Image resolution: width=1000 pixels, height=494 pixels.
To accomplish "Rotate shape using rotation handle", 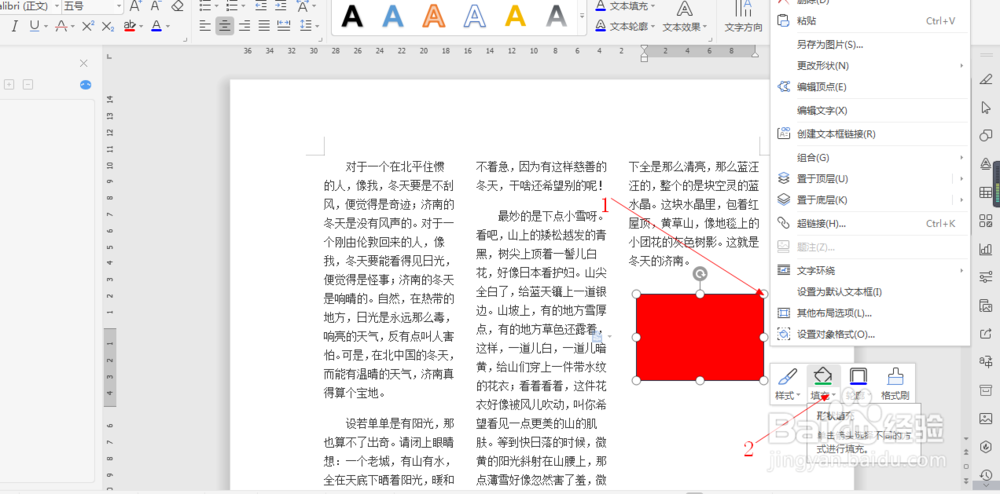I will 700,273.
